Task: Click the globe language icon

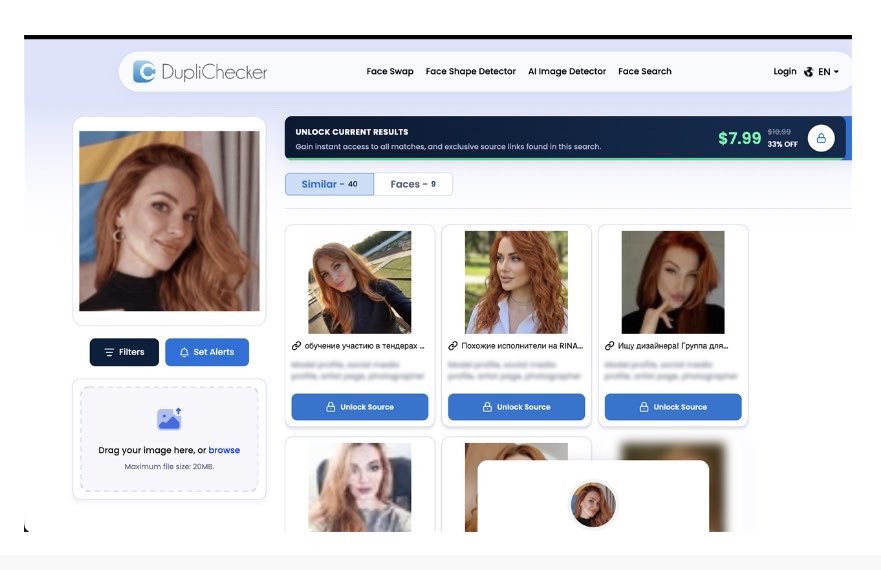Action: coord(809,71)
